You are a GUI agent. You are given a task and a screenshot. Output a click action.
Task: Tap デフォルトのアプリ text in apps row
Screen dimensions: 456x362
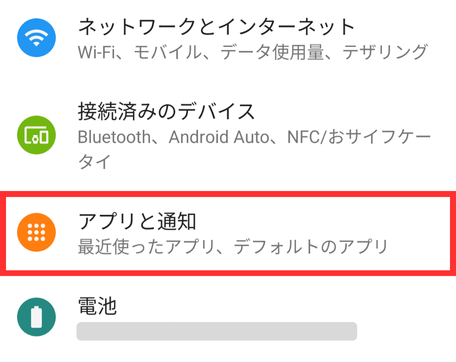tap(311, 247)
